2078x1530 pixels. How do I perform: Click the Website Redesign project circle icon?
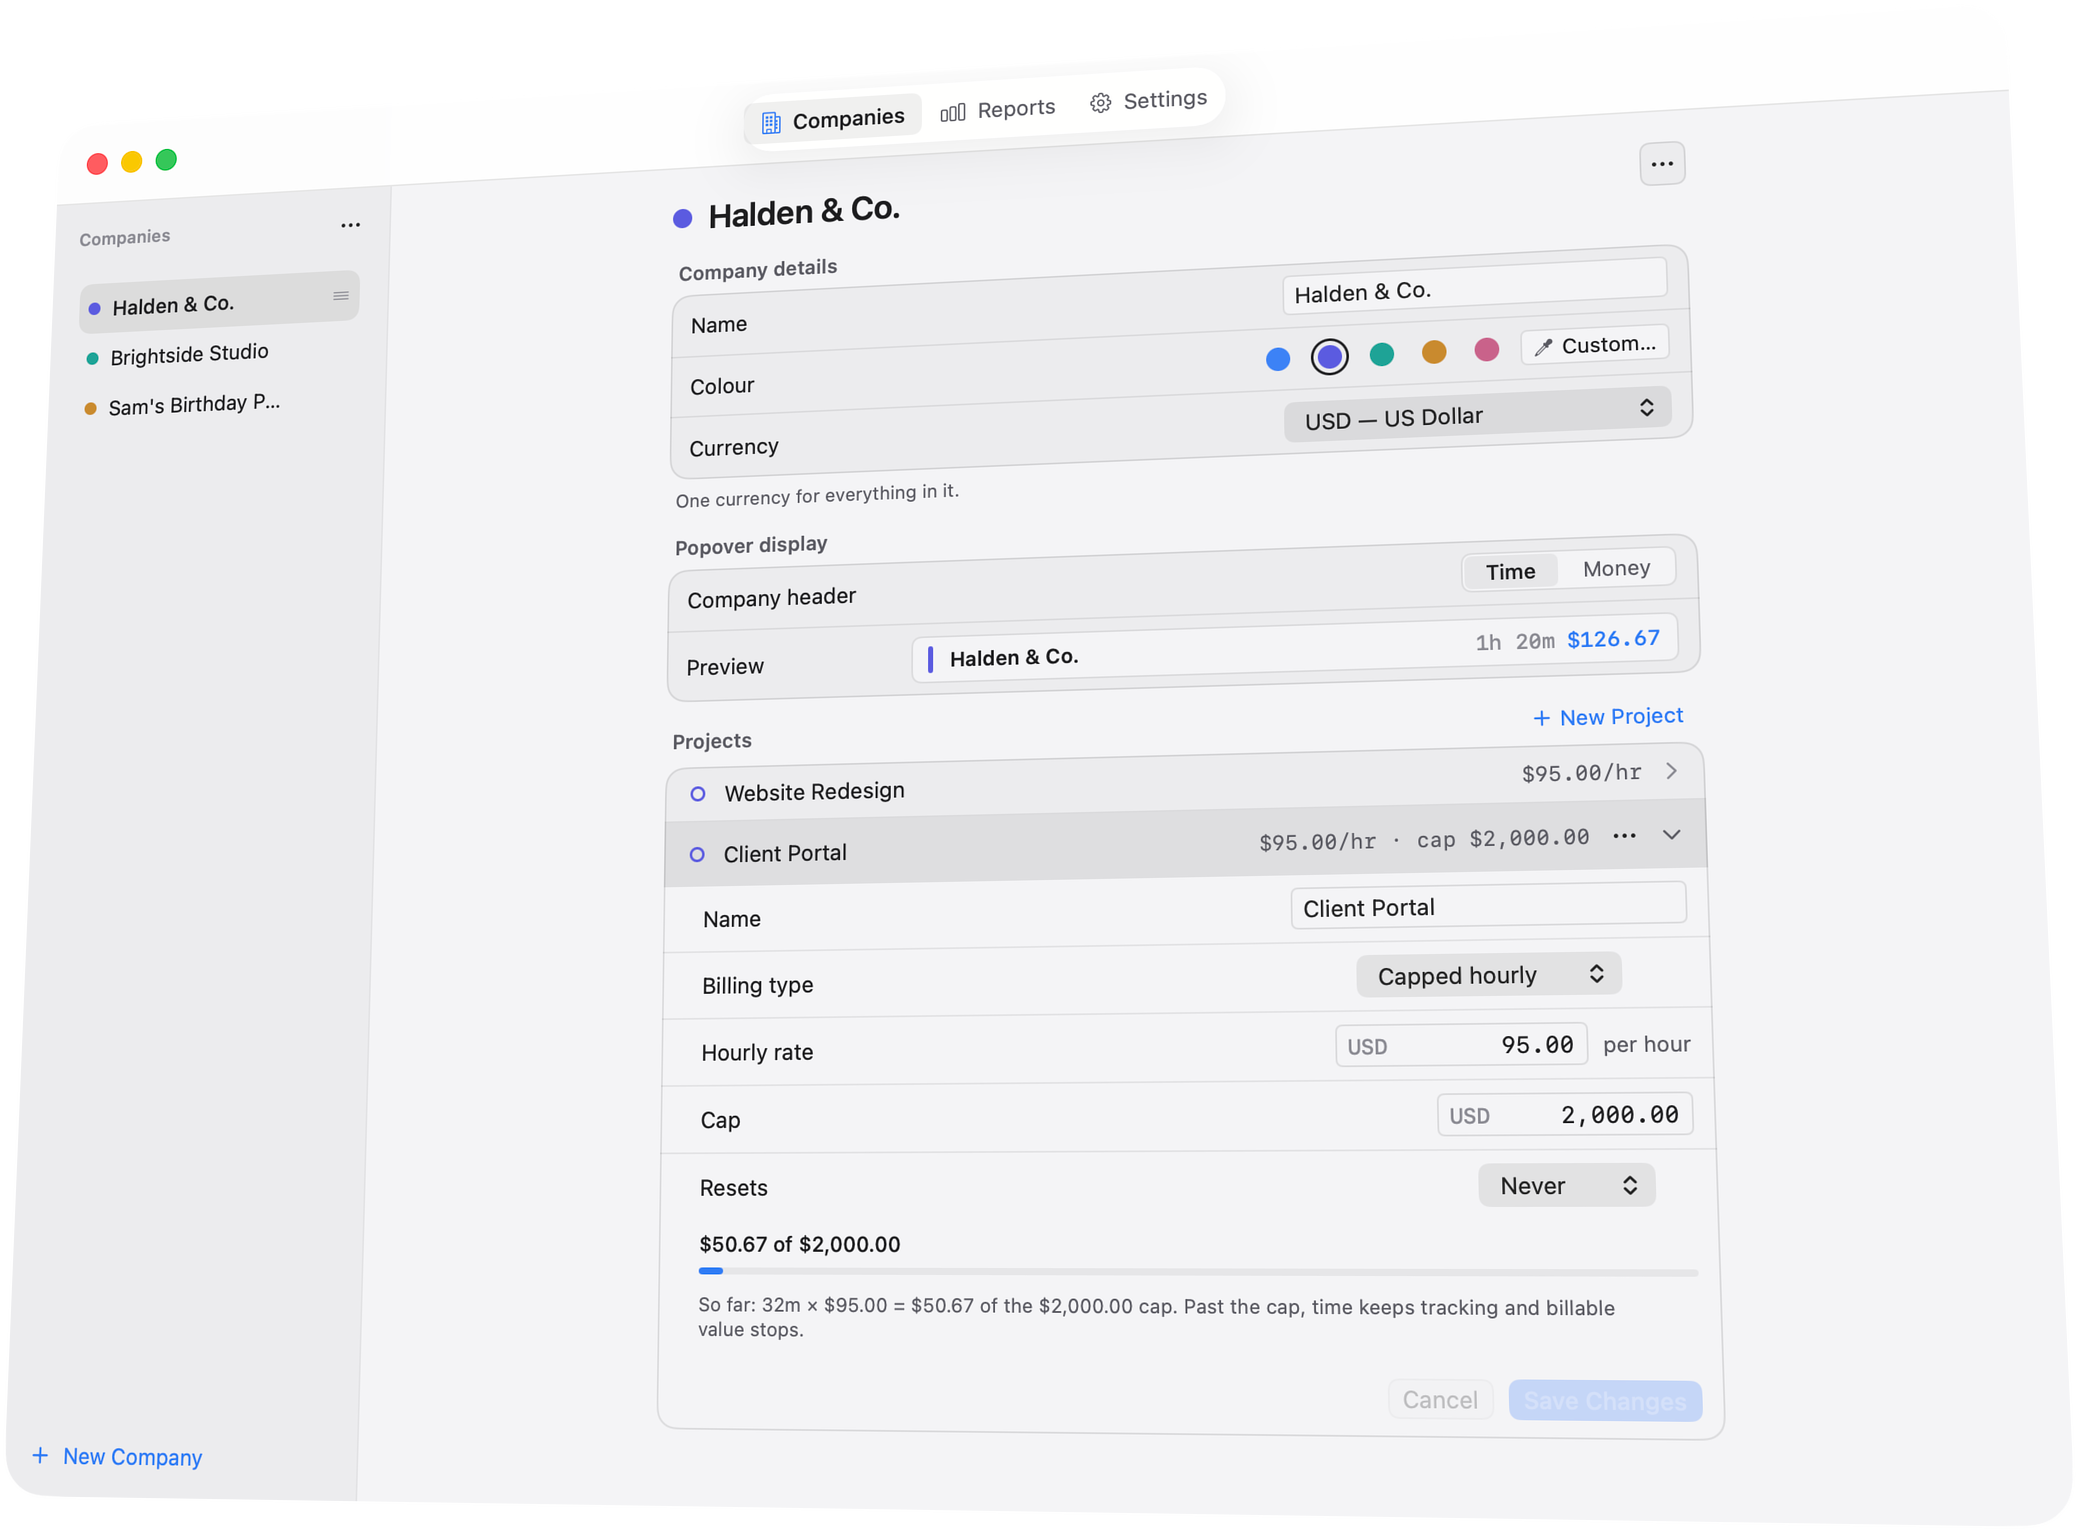click(x=698, y=794)
